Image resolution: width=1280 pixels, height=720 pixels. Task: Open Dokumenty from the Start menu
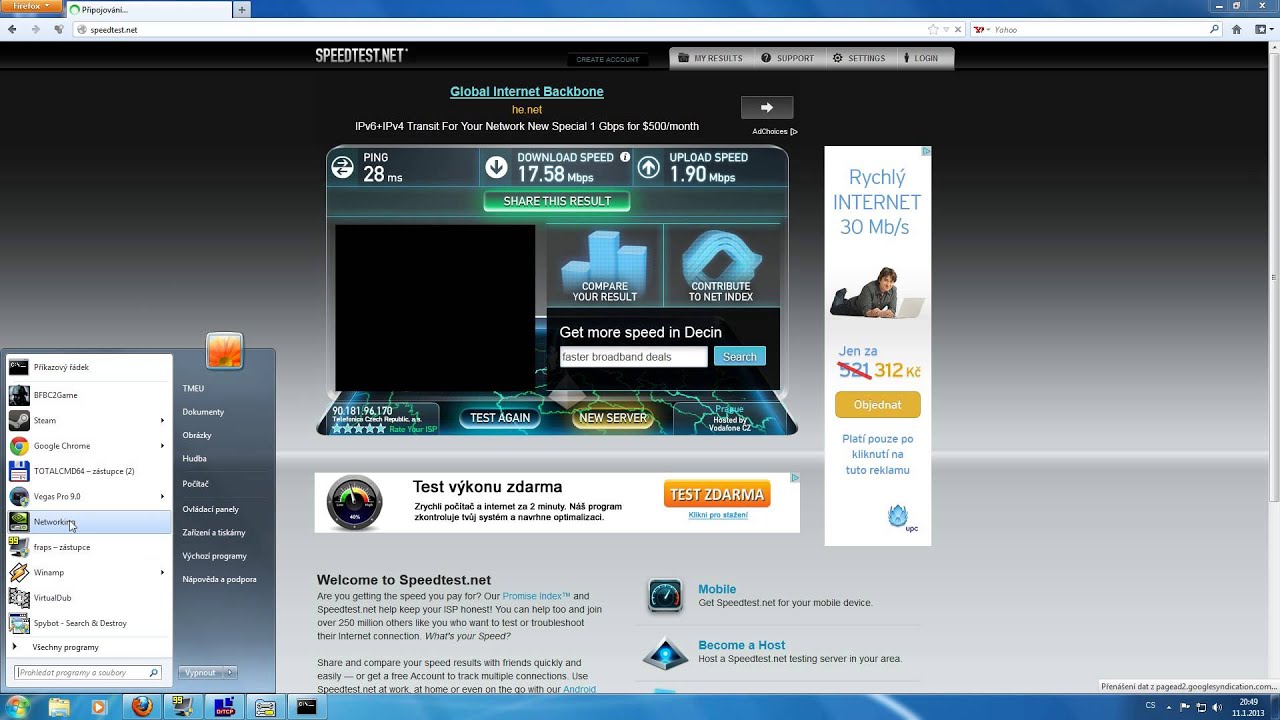pos(203,412)
